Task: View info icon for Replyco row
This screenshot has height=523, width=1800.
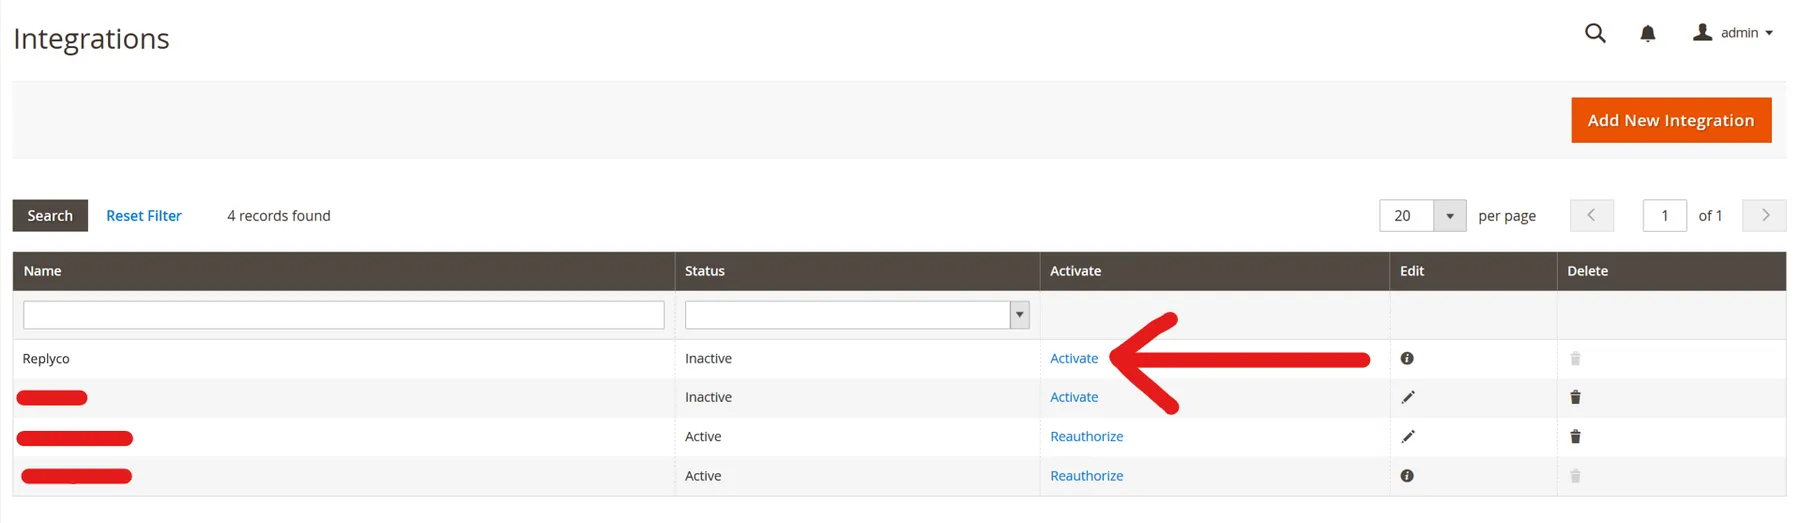Action: pos(1407,358)
